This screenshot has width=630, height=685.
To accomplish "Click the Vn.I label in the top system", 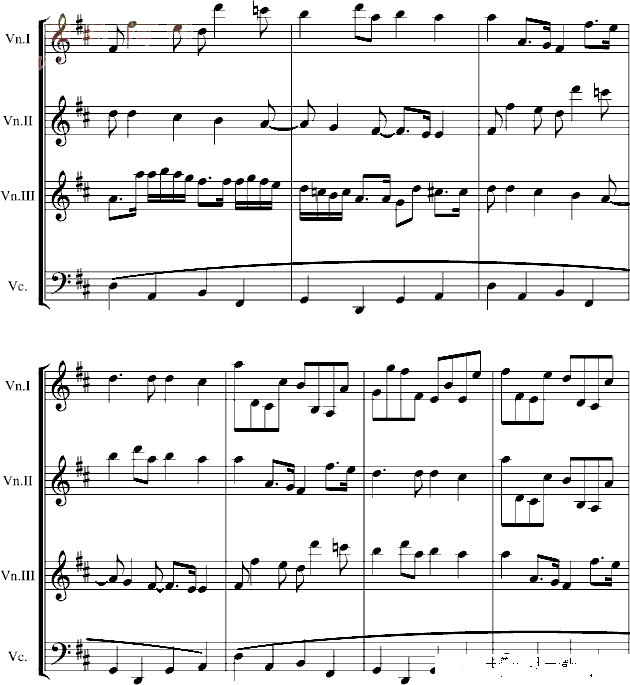I will pos(18,39).
